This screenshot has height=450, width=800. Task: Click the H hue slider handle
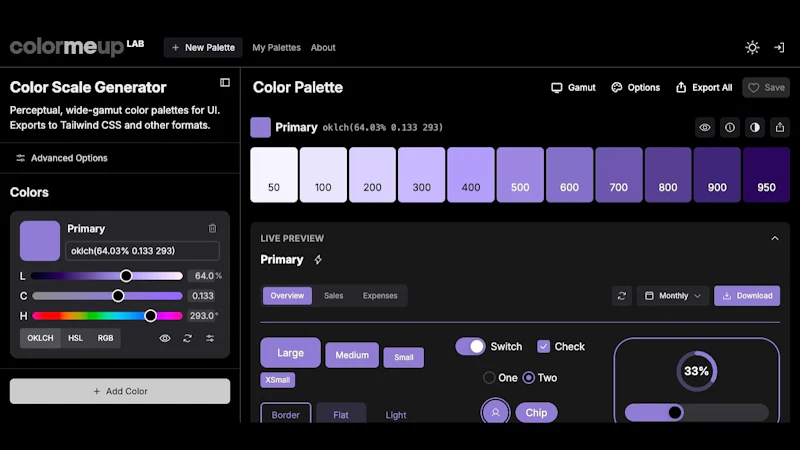click(x=150, y=316)
